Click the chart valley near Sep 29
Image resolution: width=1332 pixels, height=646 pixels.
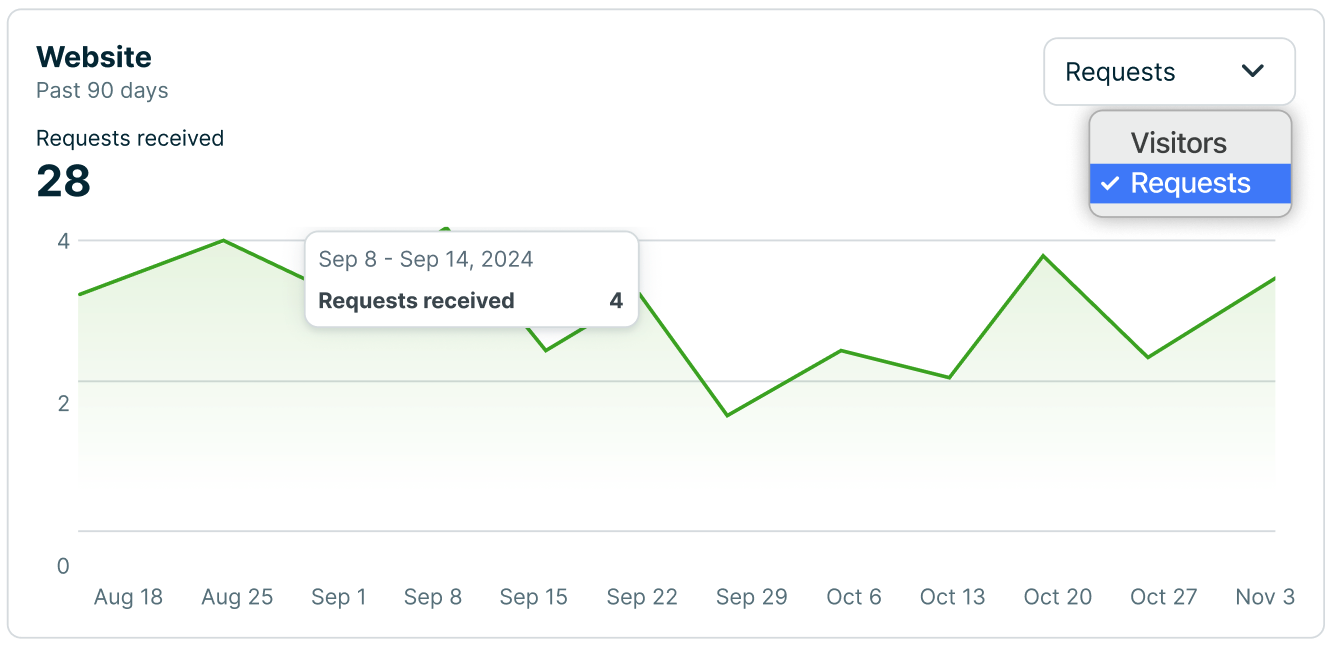(728, 414)
